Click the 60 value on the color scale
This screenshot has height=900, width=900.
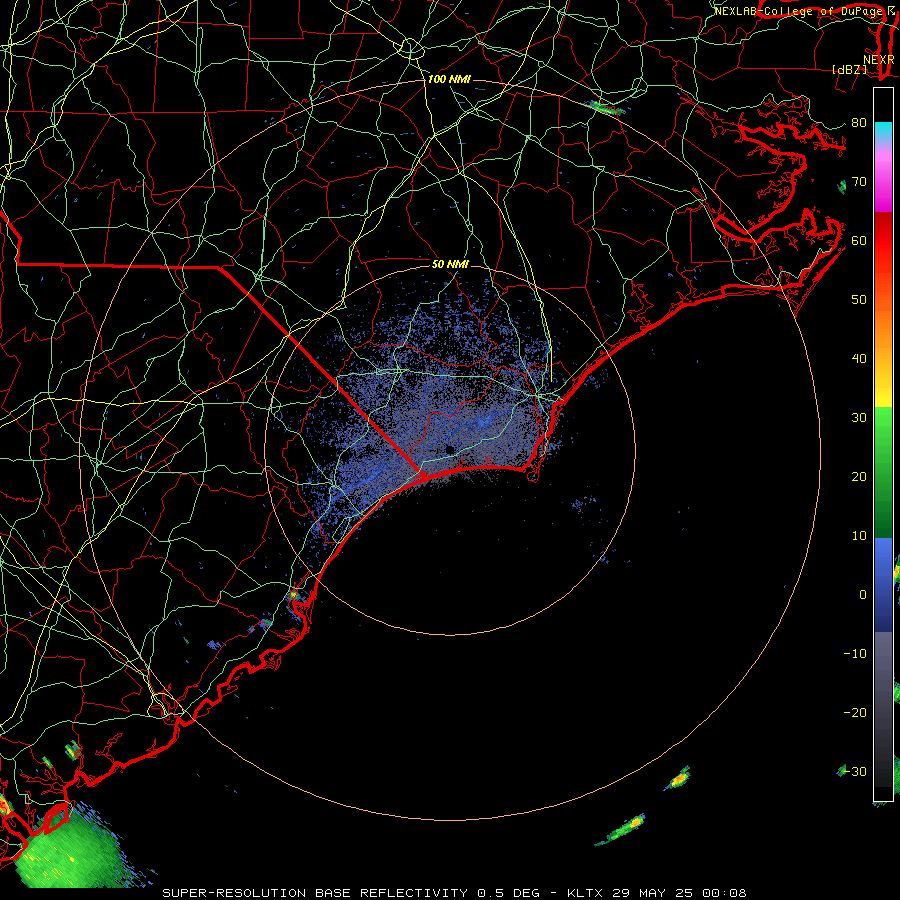859,240
